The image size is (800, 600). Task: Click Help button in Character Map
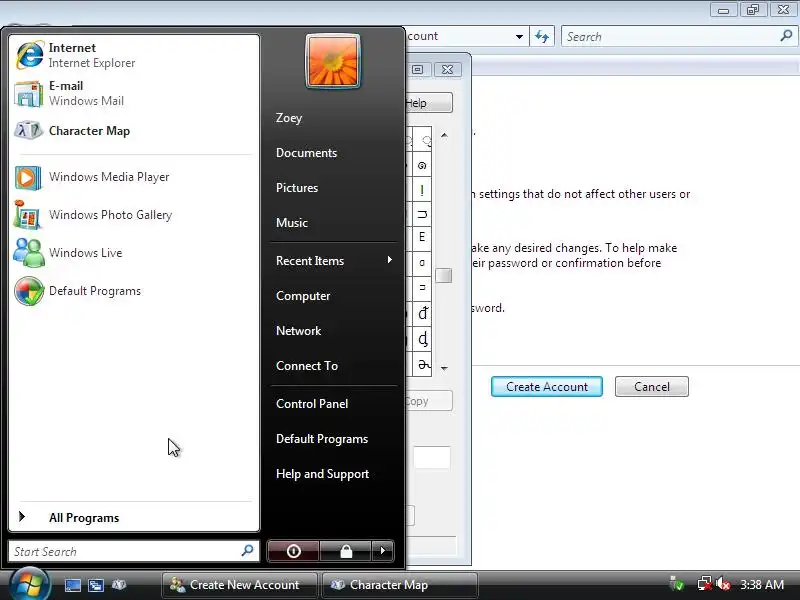pos(429,103)
